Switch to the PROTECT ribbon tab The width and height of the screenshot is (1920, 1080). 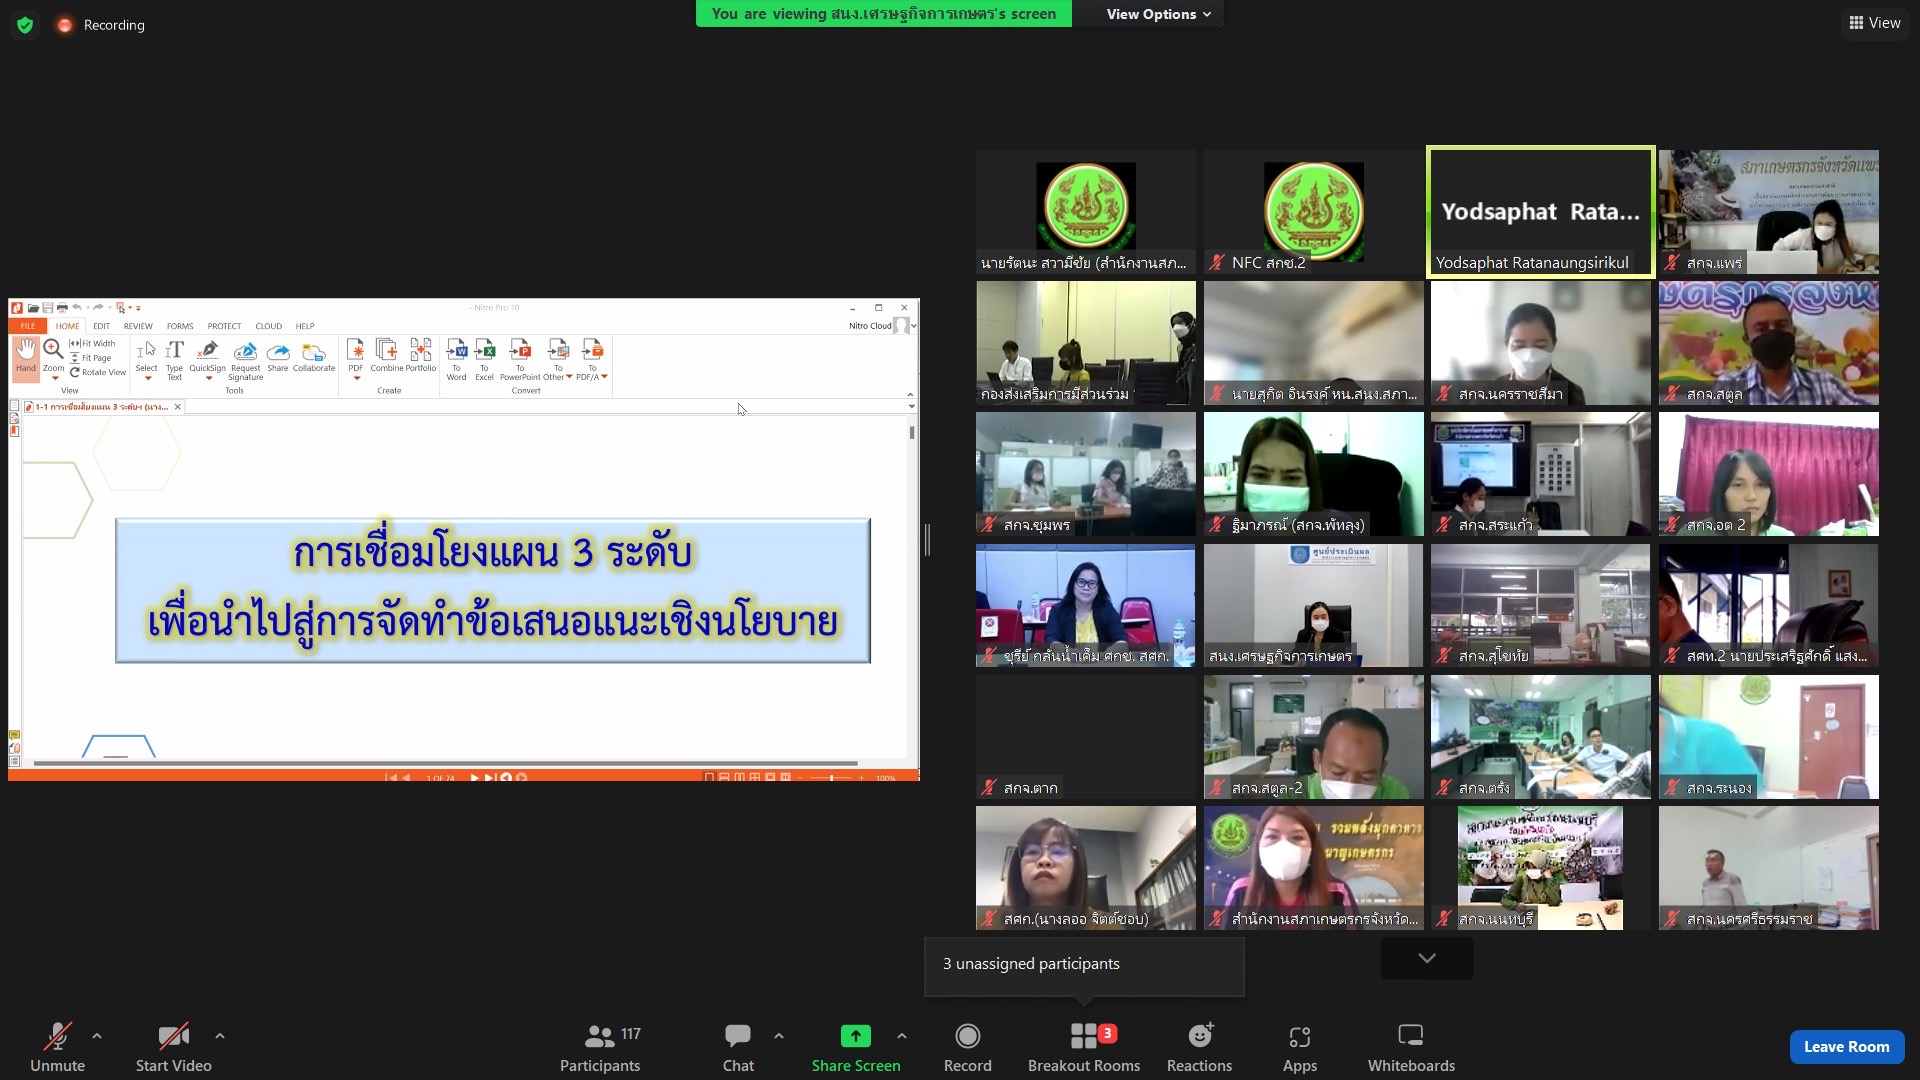[224, 326]
